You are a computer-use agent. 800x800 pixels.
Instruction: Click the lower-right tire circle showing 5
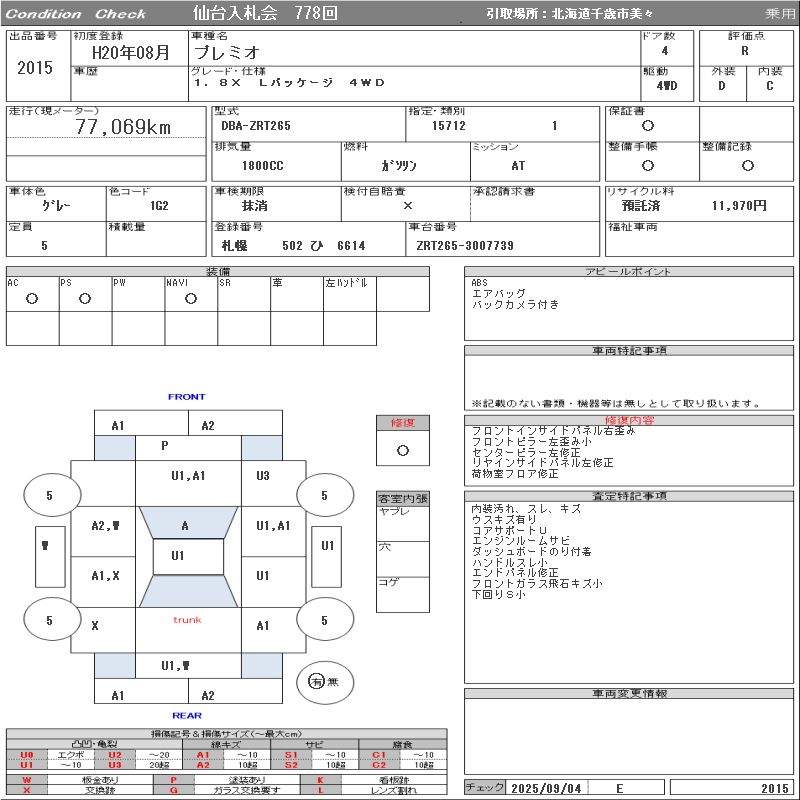(x=323, y=620)
